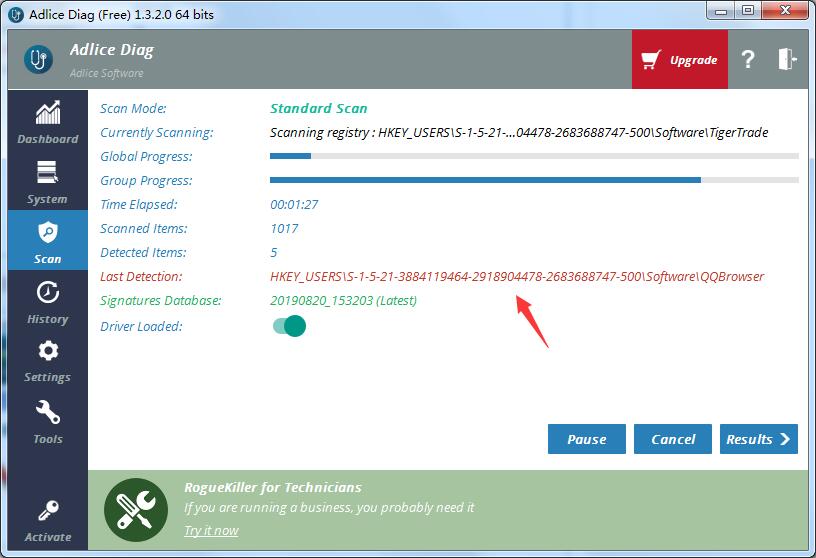Click the help question mark icon
This screenshot has height=558, width=816.
(x=748, y=59)
